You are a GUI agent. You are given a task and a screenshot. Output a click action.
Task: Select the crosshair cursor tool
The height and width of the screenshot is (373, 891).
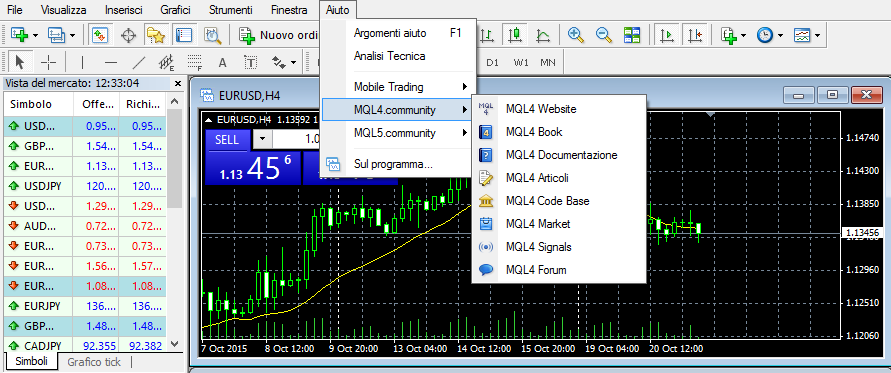tap(49, 62)
